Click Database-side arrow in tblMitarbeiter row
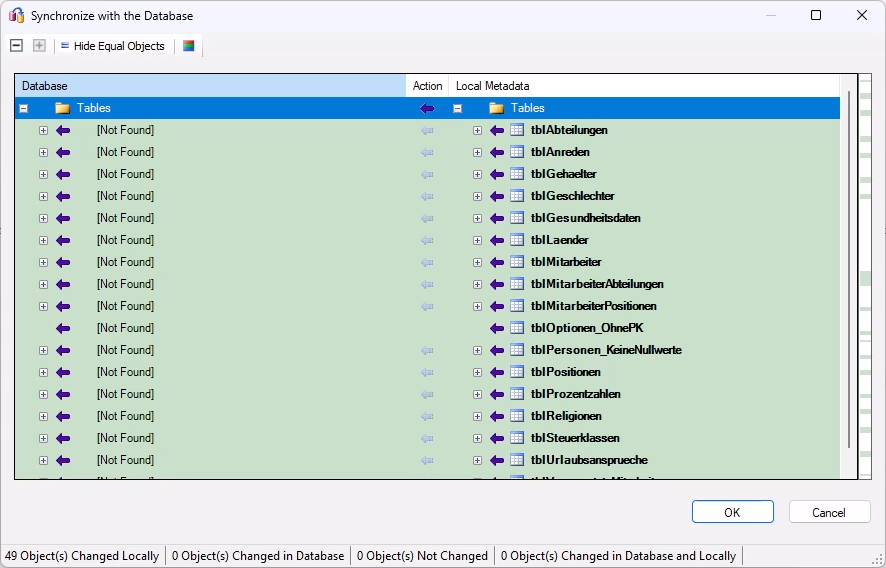The height and width of the screenshot is (568, 886). 63,262
